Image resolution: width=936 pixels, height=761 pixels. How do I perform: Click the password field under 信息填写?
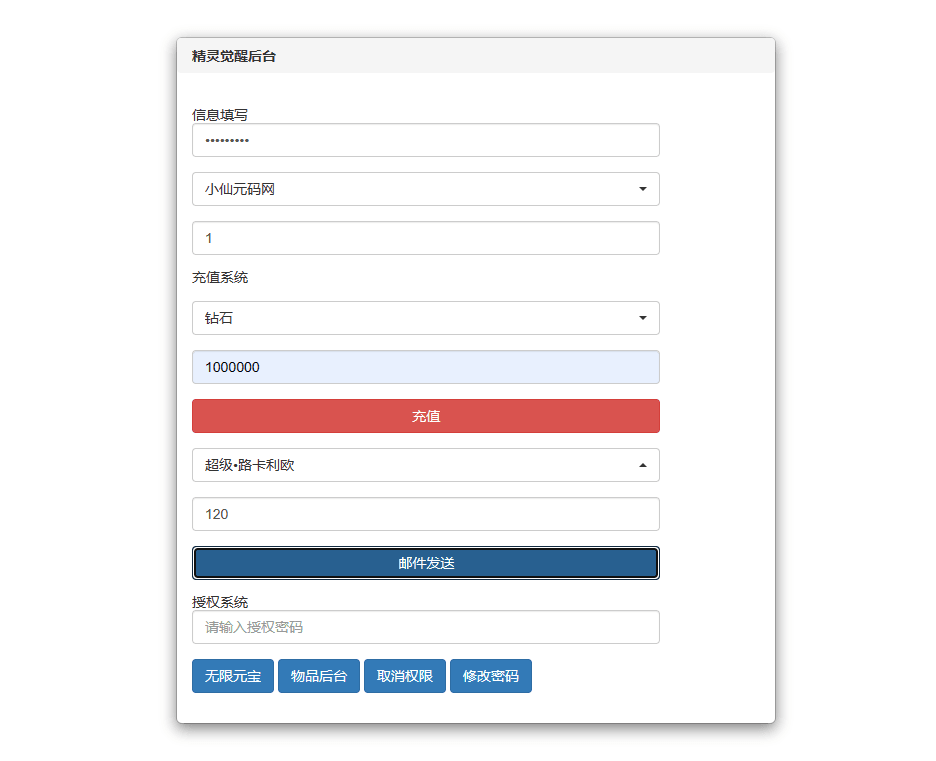click(x=426, y=140)
